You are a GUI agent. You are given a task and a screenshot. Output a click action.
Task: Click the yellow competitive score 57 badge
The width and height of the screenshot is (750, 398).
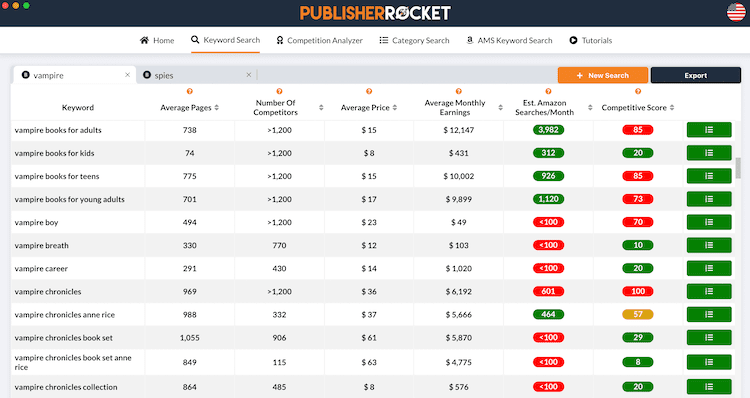pos(638,314)
